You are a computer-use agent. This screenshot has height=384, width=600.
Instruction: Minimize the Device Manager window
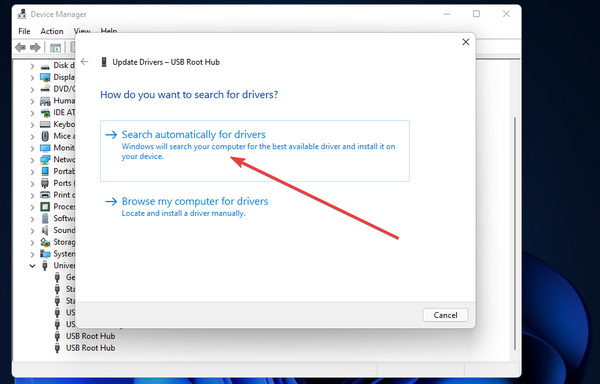point(447,14)
